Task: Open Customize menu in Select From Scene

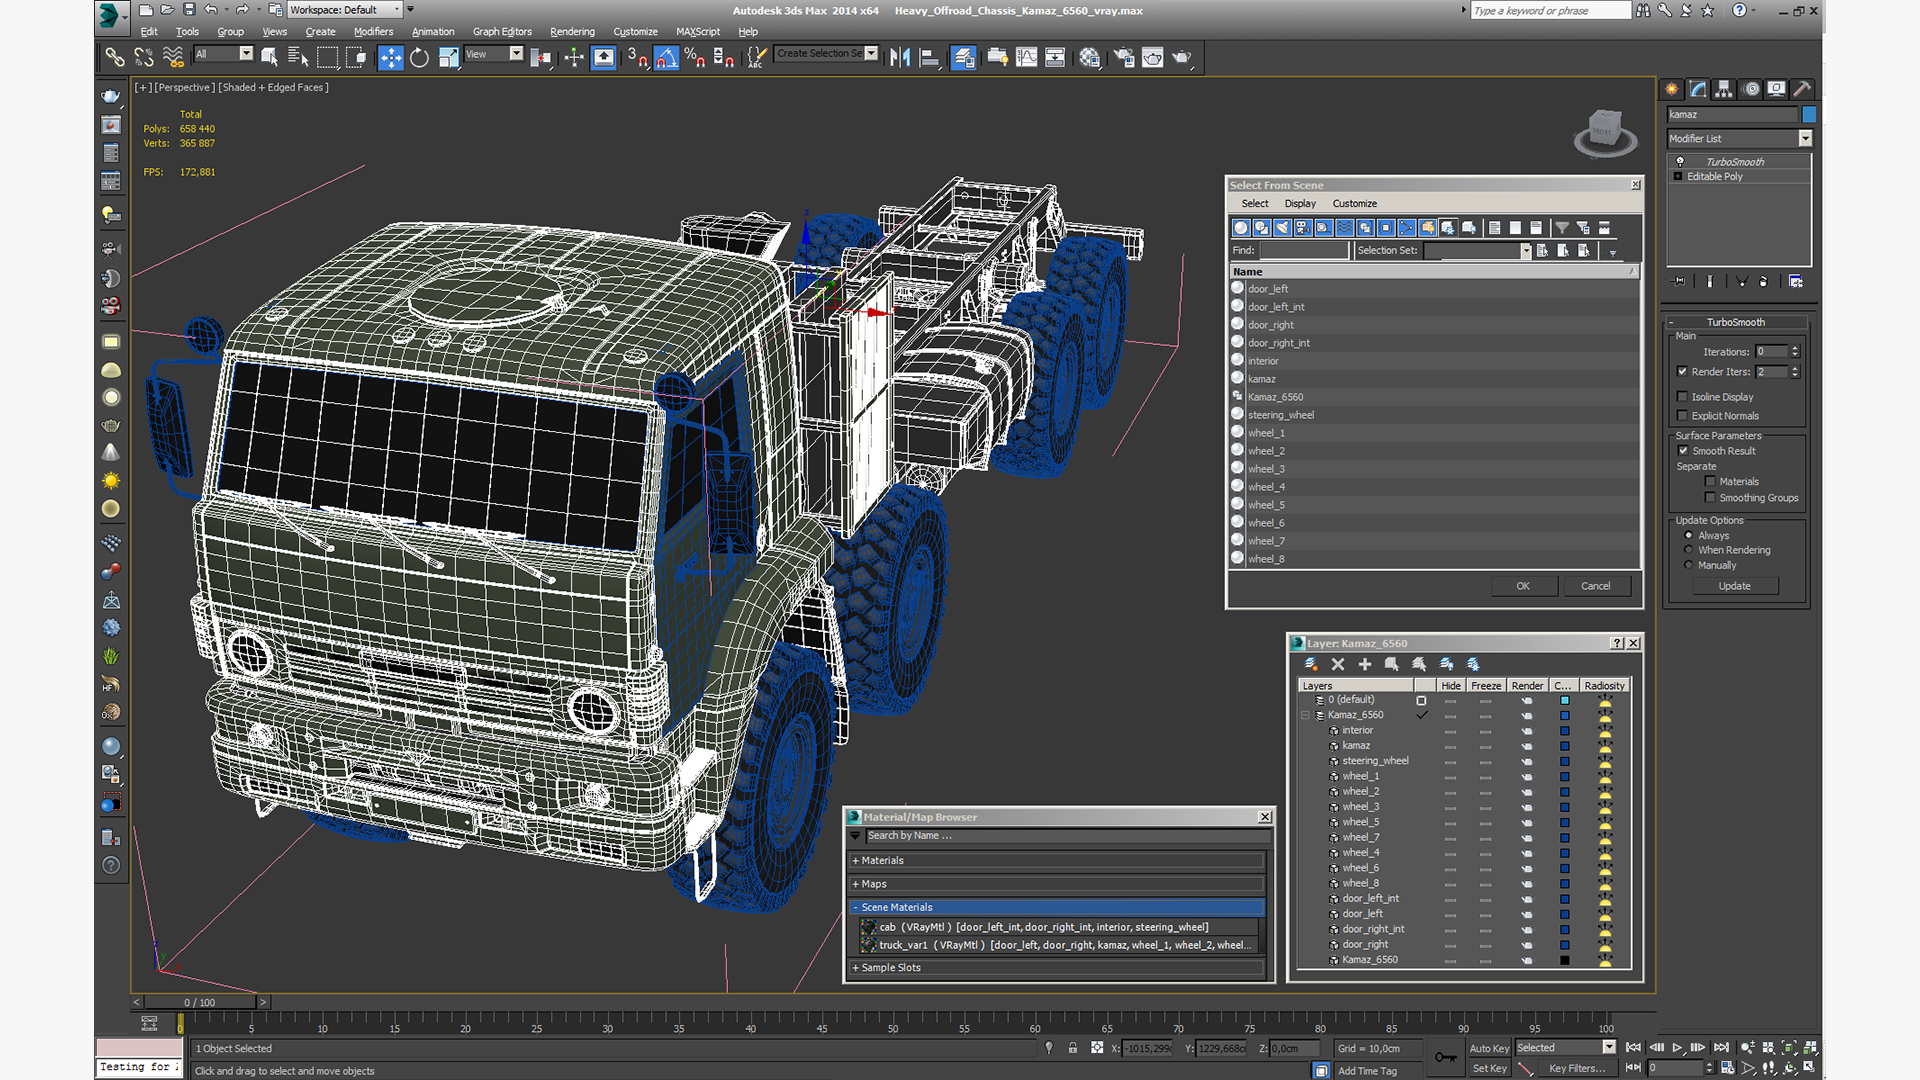Action: 1355,204
